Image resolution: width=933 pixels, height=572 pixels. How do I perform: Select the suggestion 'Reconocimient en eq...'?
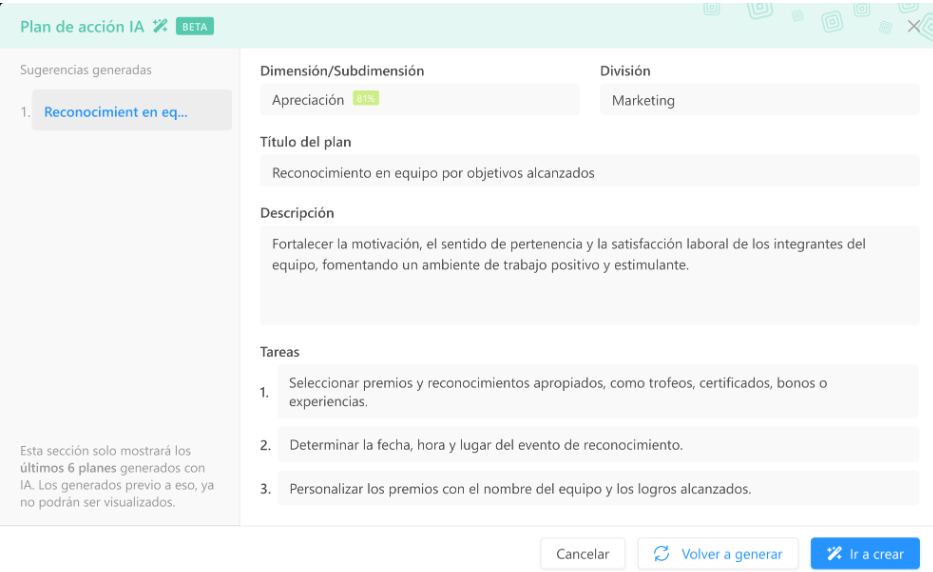(x=132, y=111)
